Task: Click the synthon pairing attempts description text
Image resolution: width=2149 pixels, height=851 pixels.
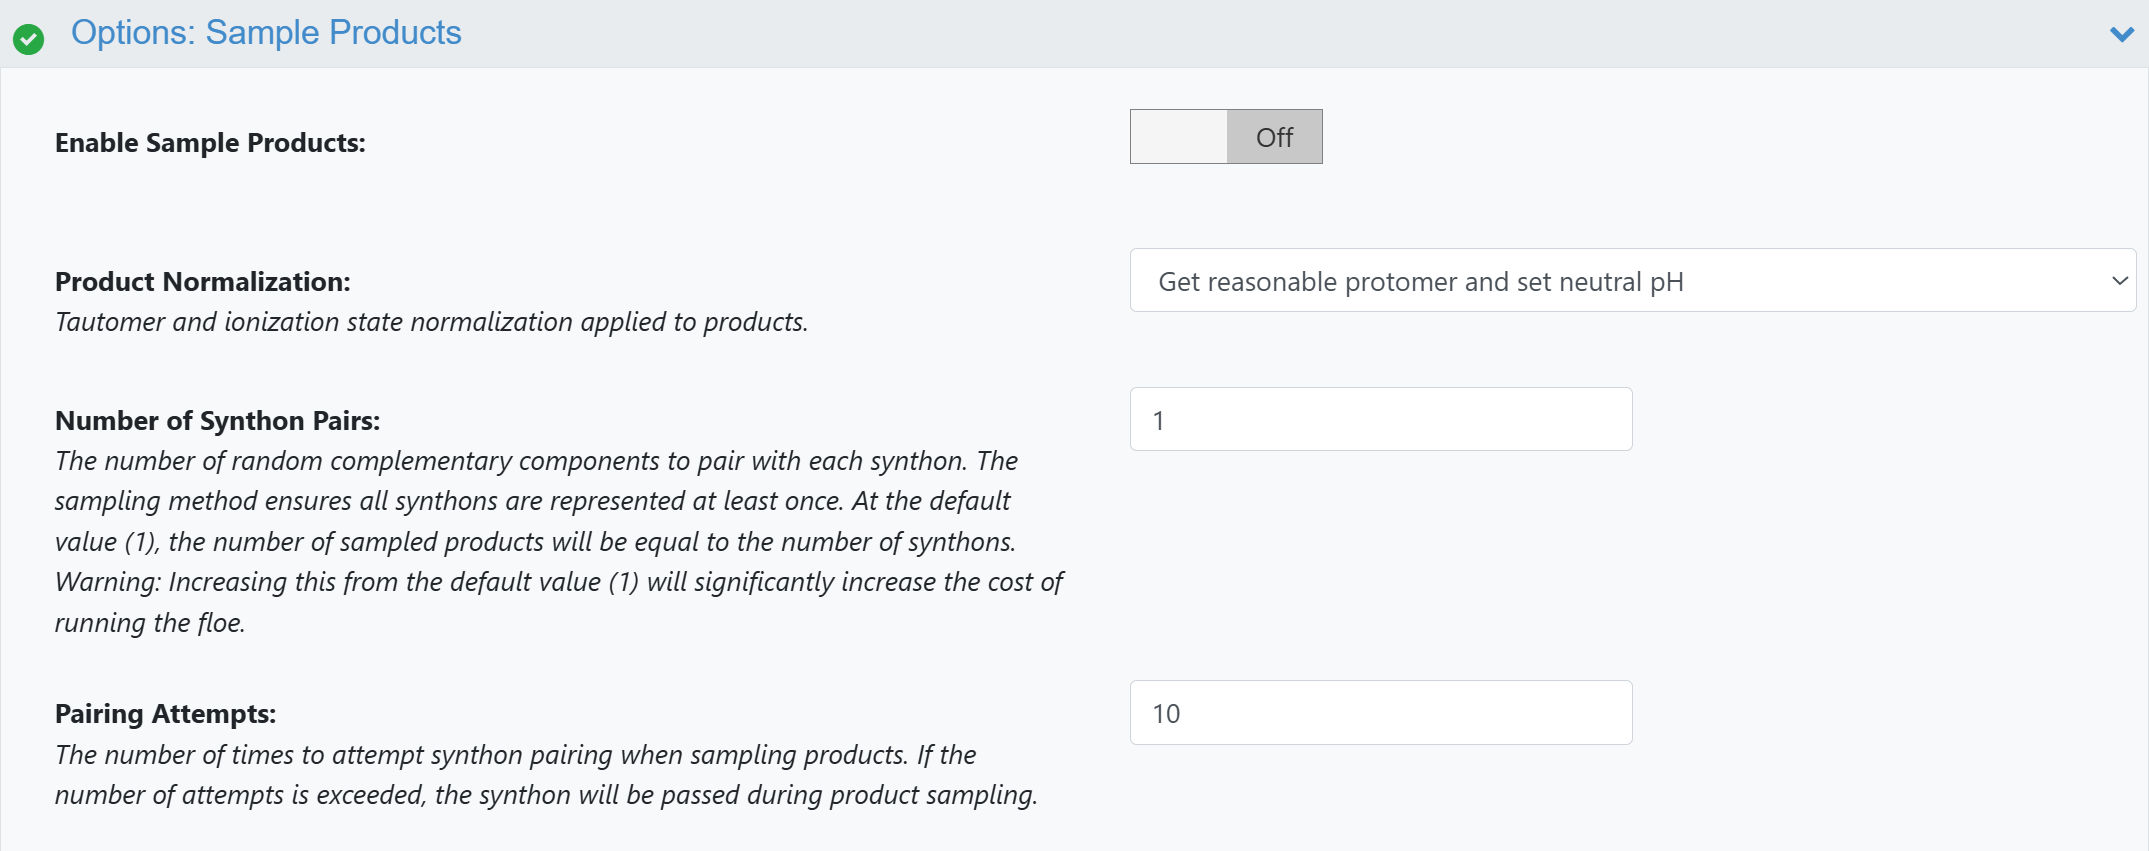Action: [515, 755]
